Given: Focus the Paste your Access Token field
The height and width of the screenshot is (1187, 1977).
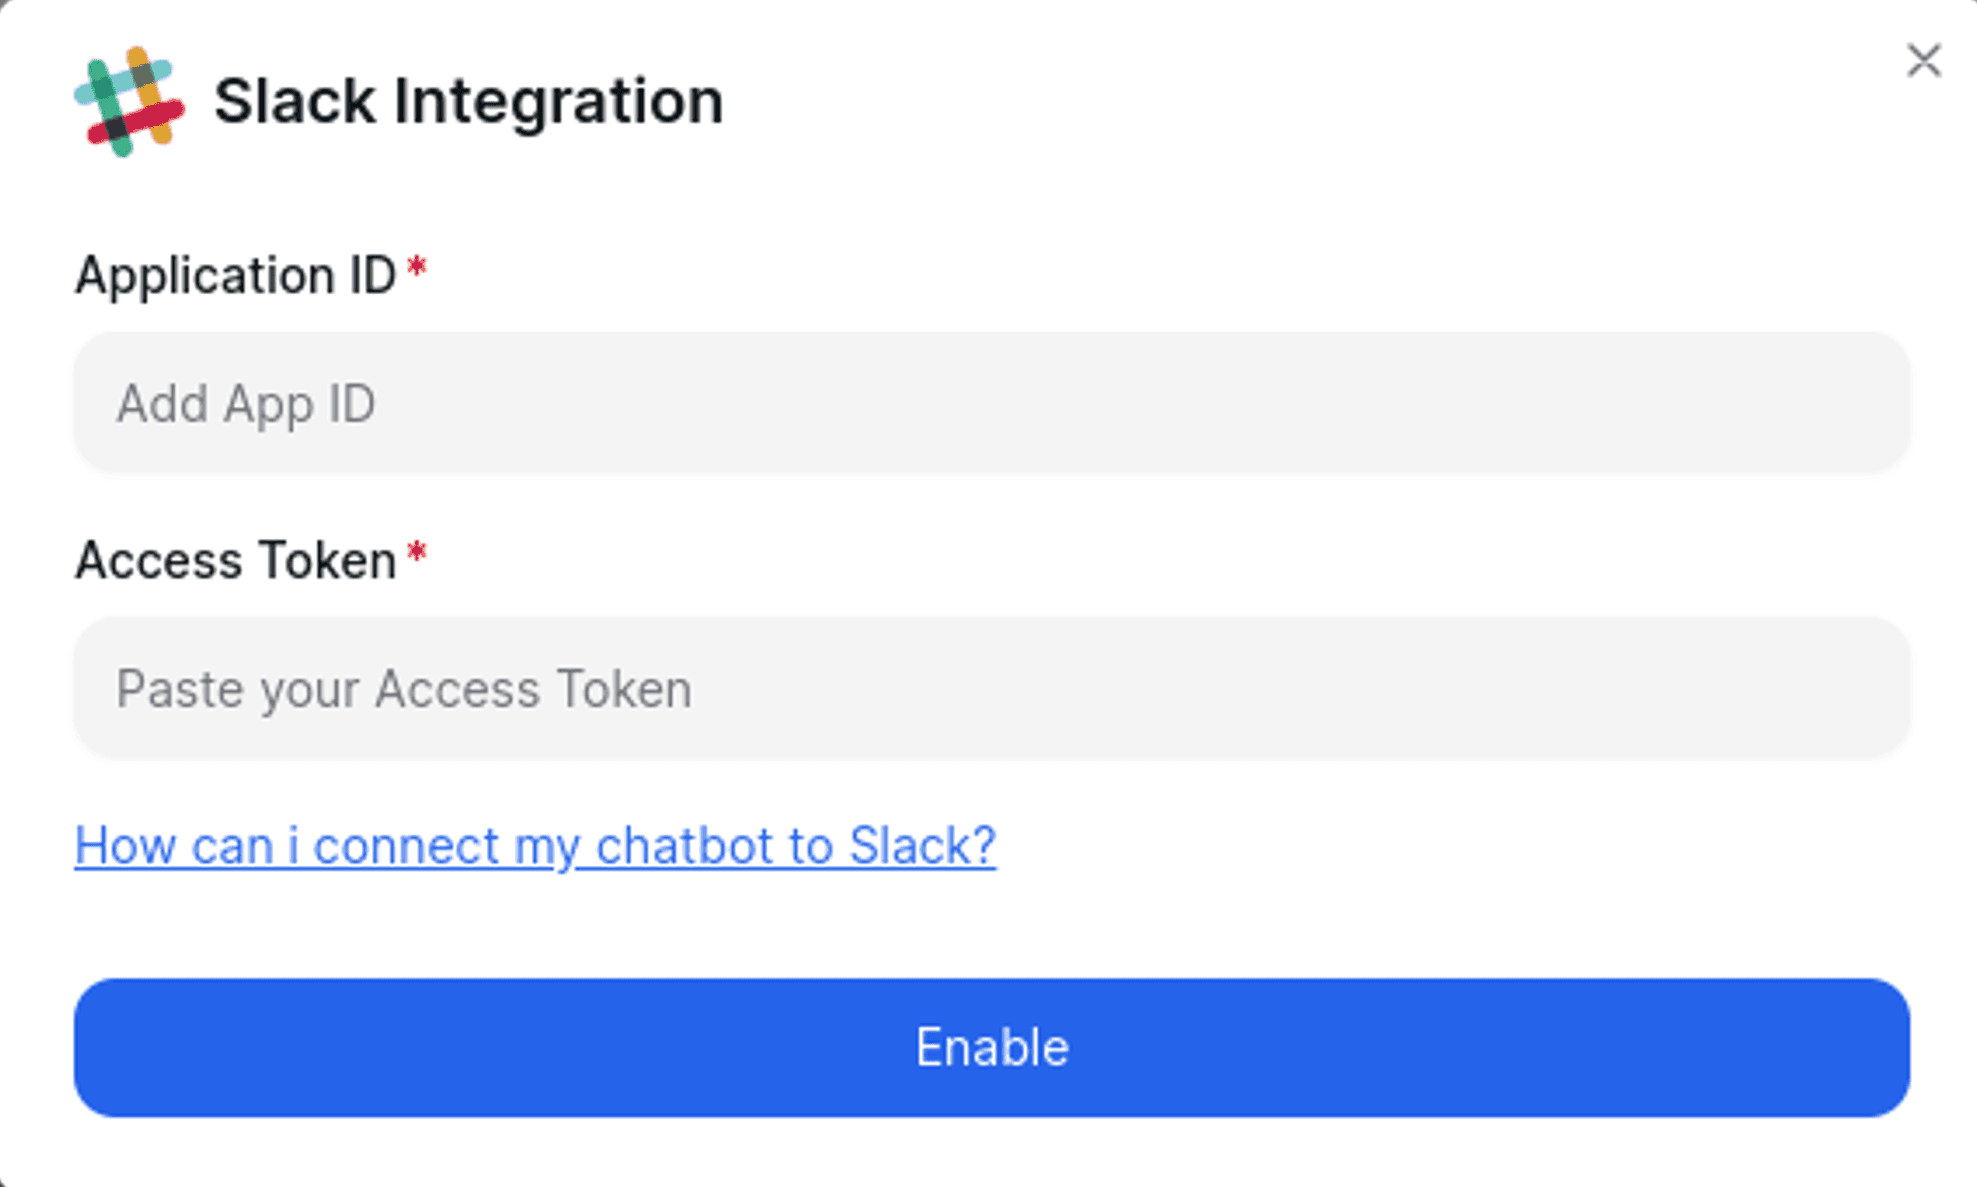Looking at the screenshot, I should pyautogui.click(x=989, y=687).
